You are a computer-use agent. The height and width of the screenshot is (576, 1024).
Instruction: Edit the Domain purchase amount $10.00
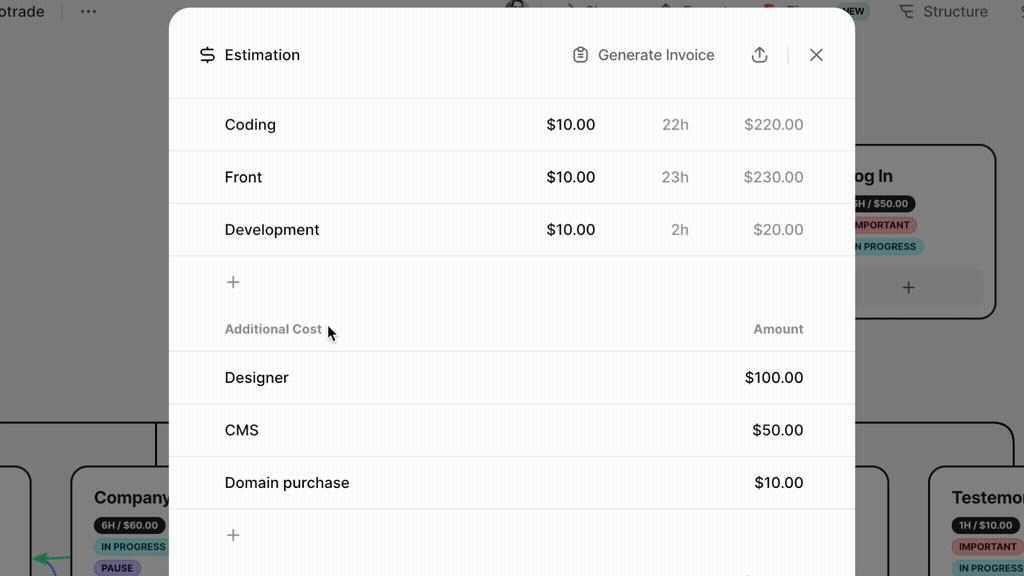pos(779,483)
